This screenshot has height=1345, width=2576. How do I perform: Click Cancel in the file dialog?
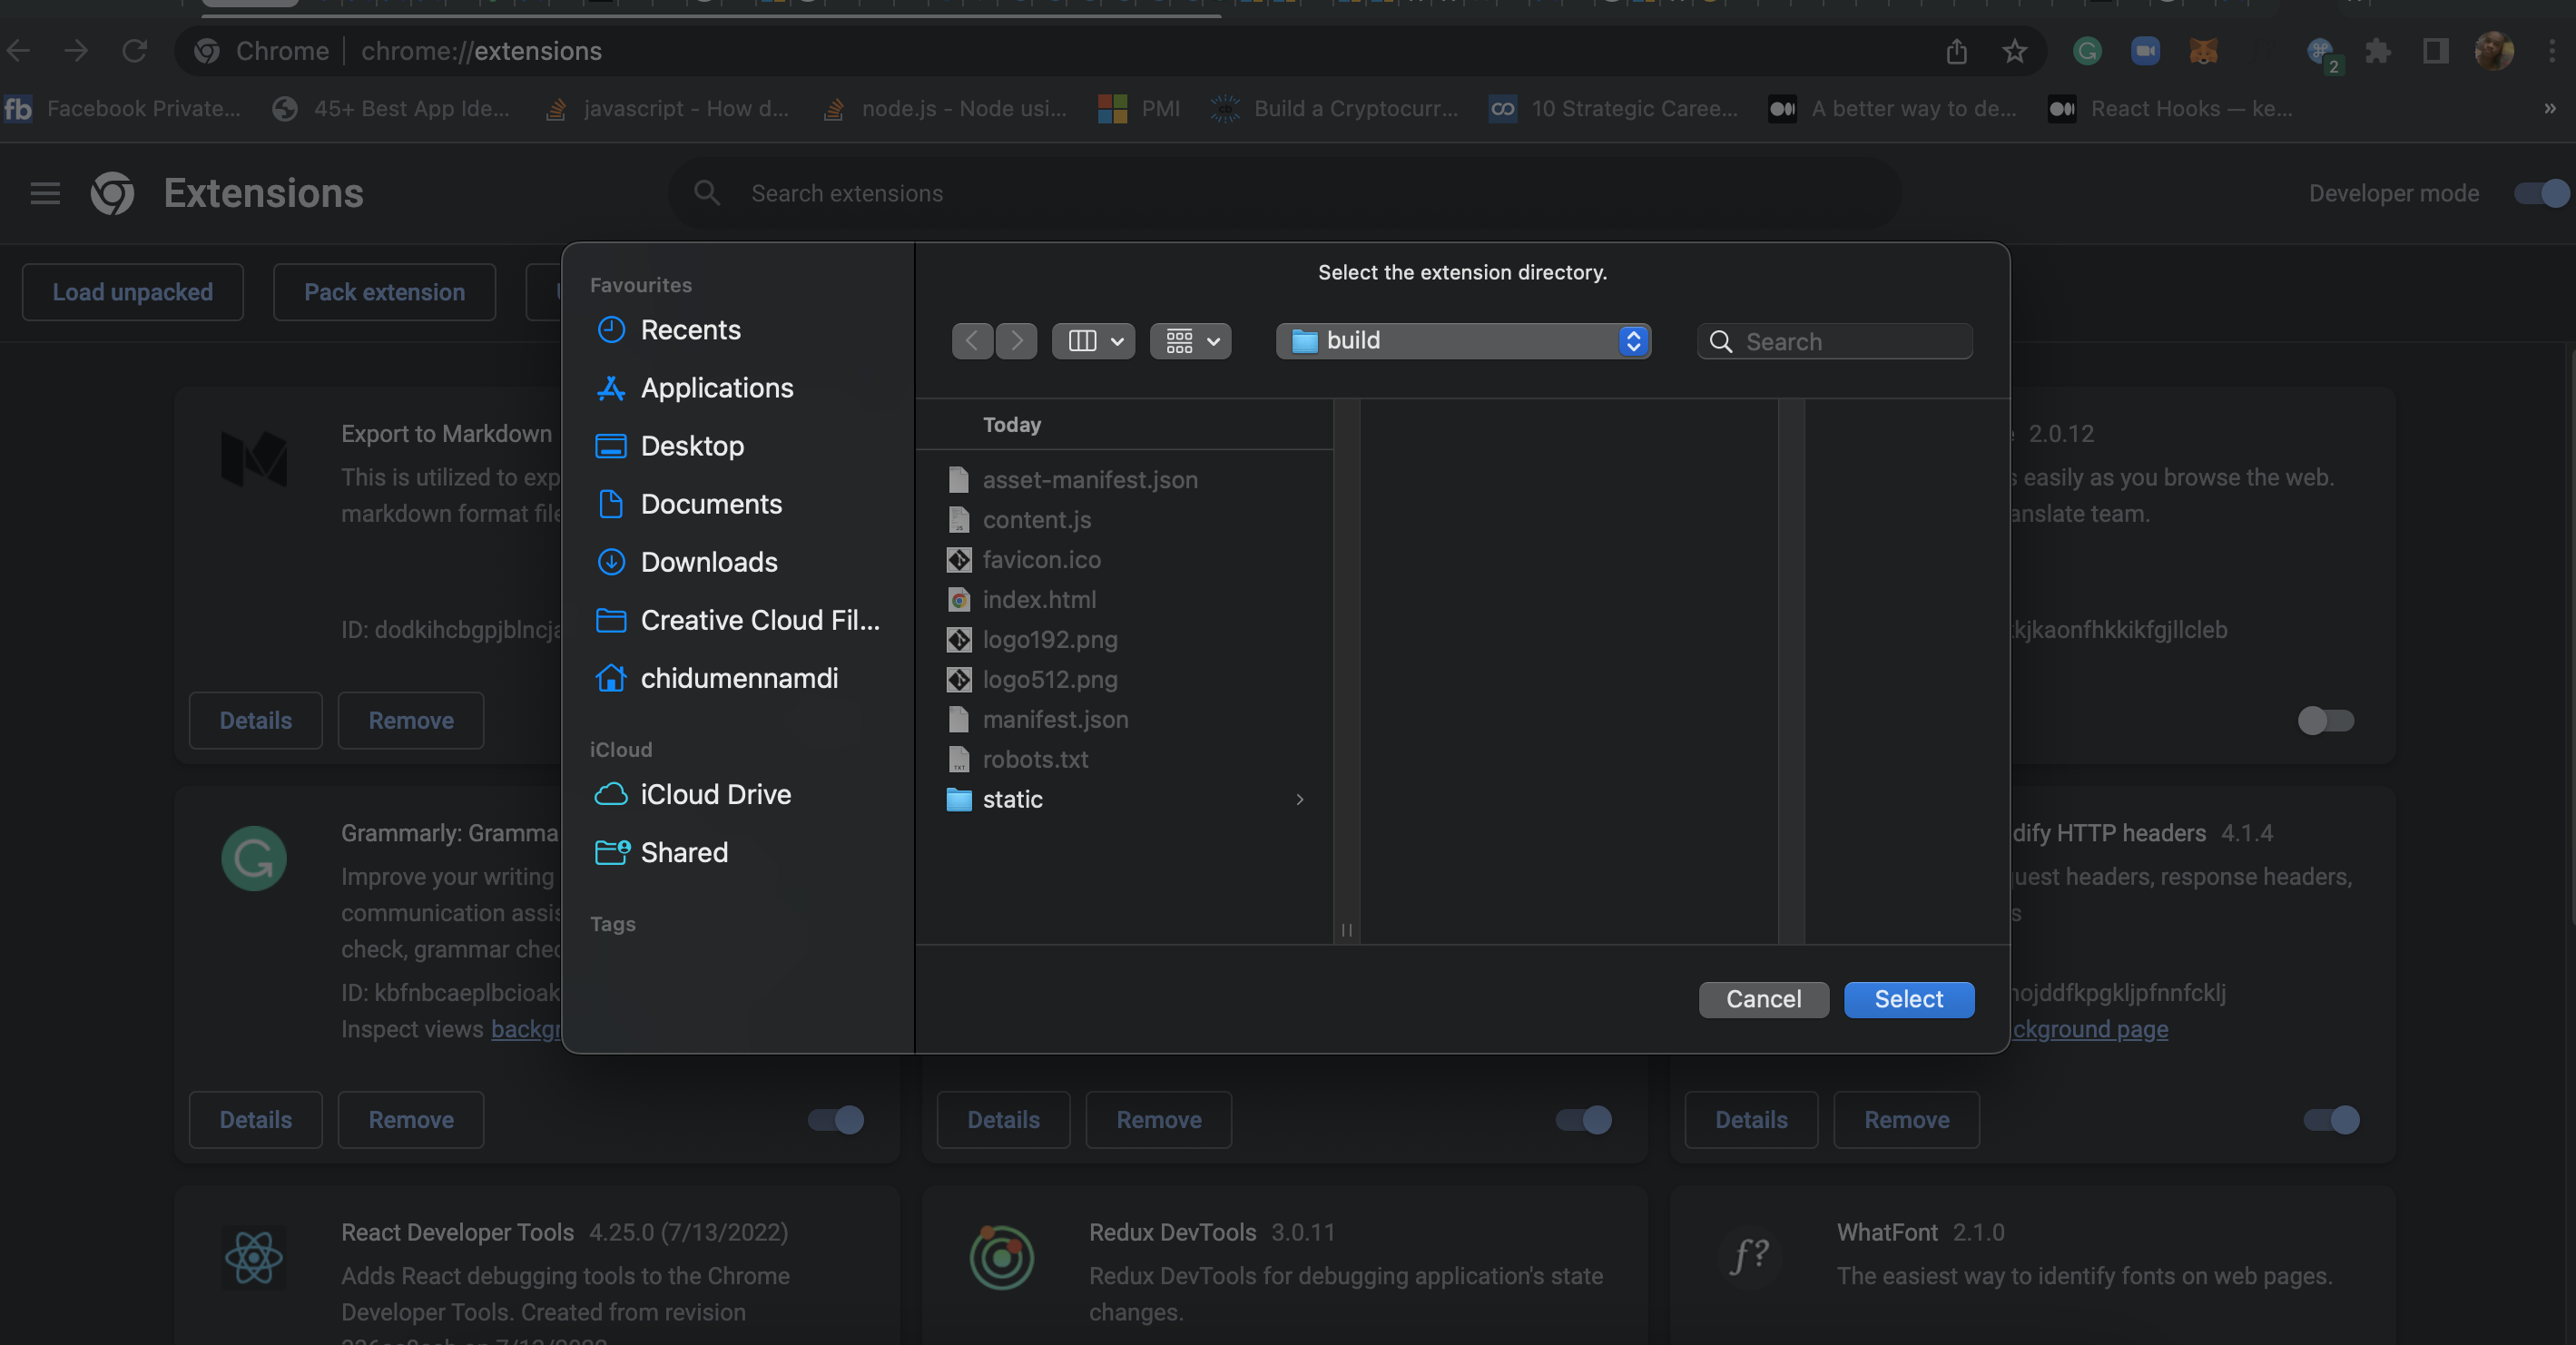tap(1763, 999)
